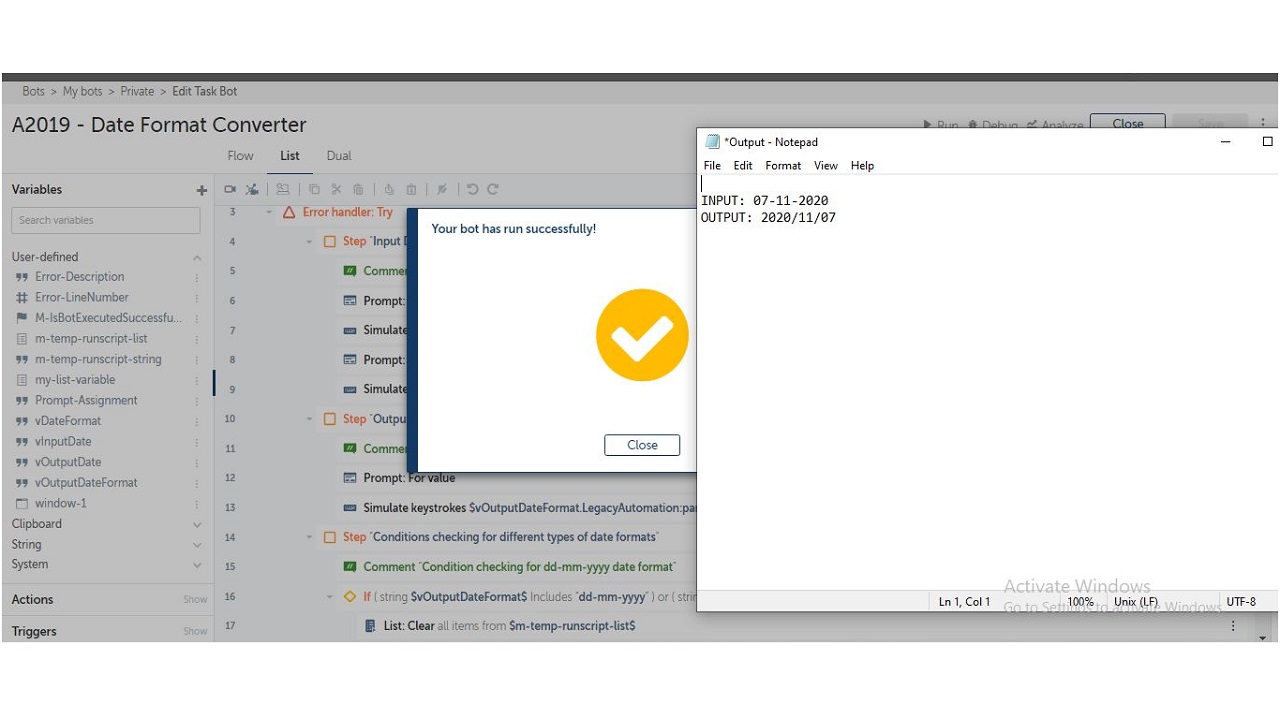
Task: Switch to the List view tab
Action: [290, 156]
